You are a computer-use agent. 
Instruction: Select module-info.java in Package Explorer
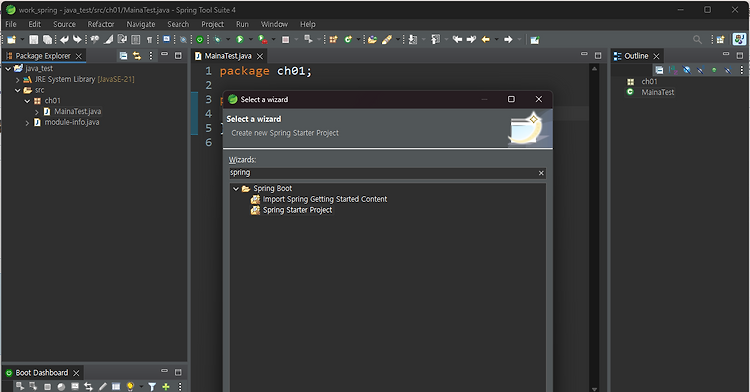72,122
